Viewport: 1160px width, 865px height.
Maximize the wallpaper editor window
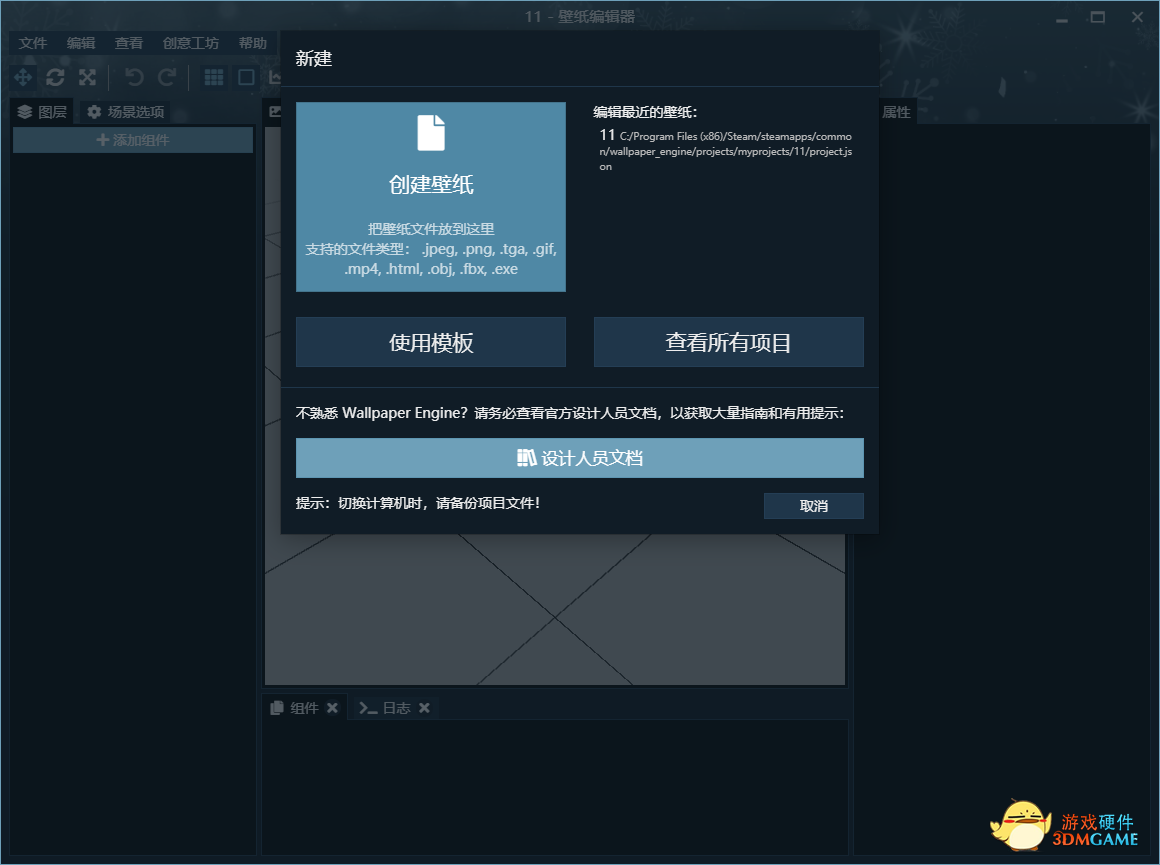click(1098, 17)
